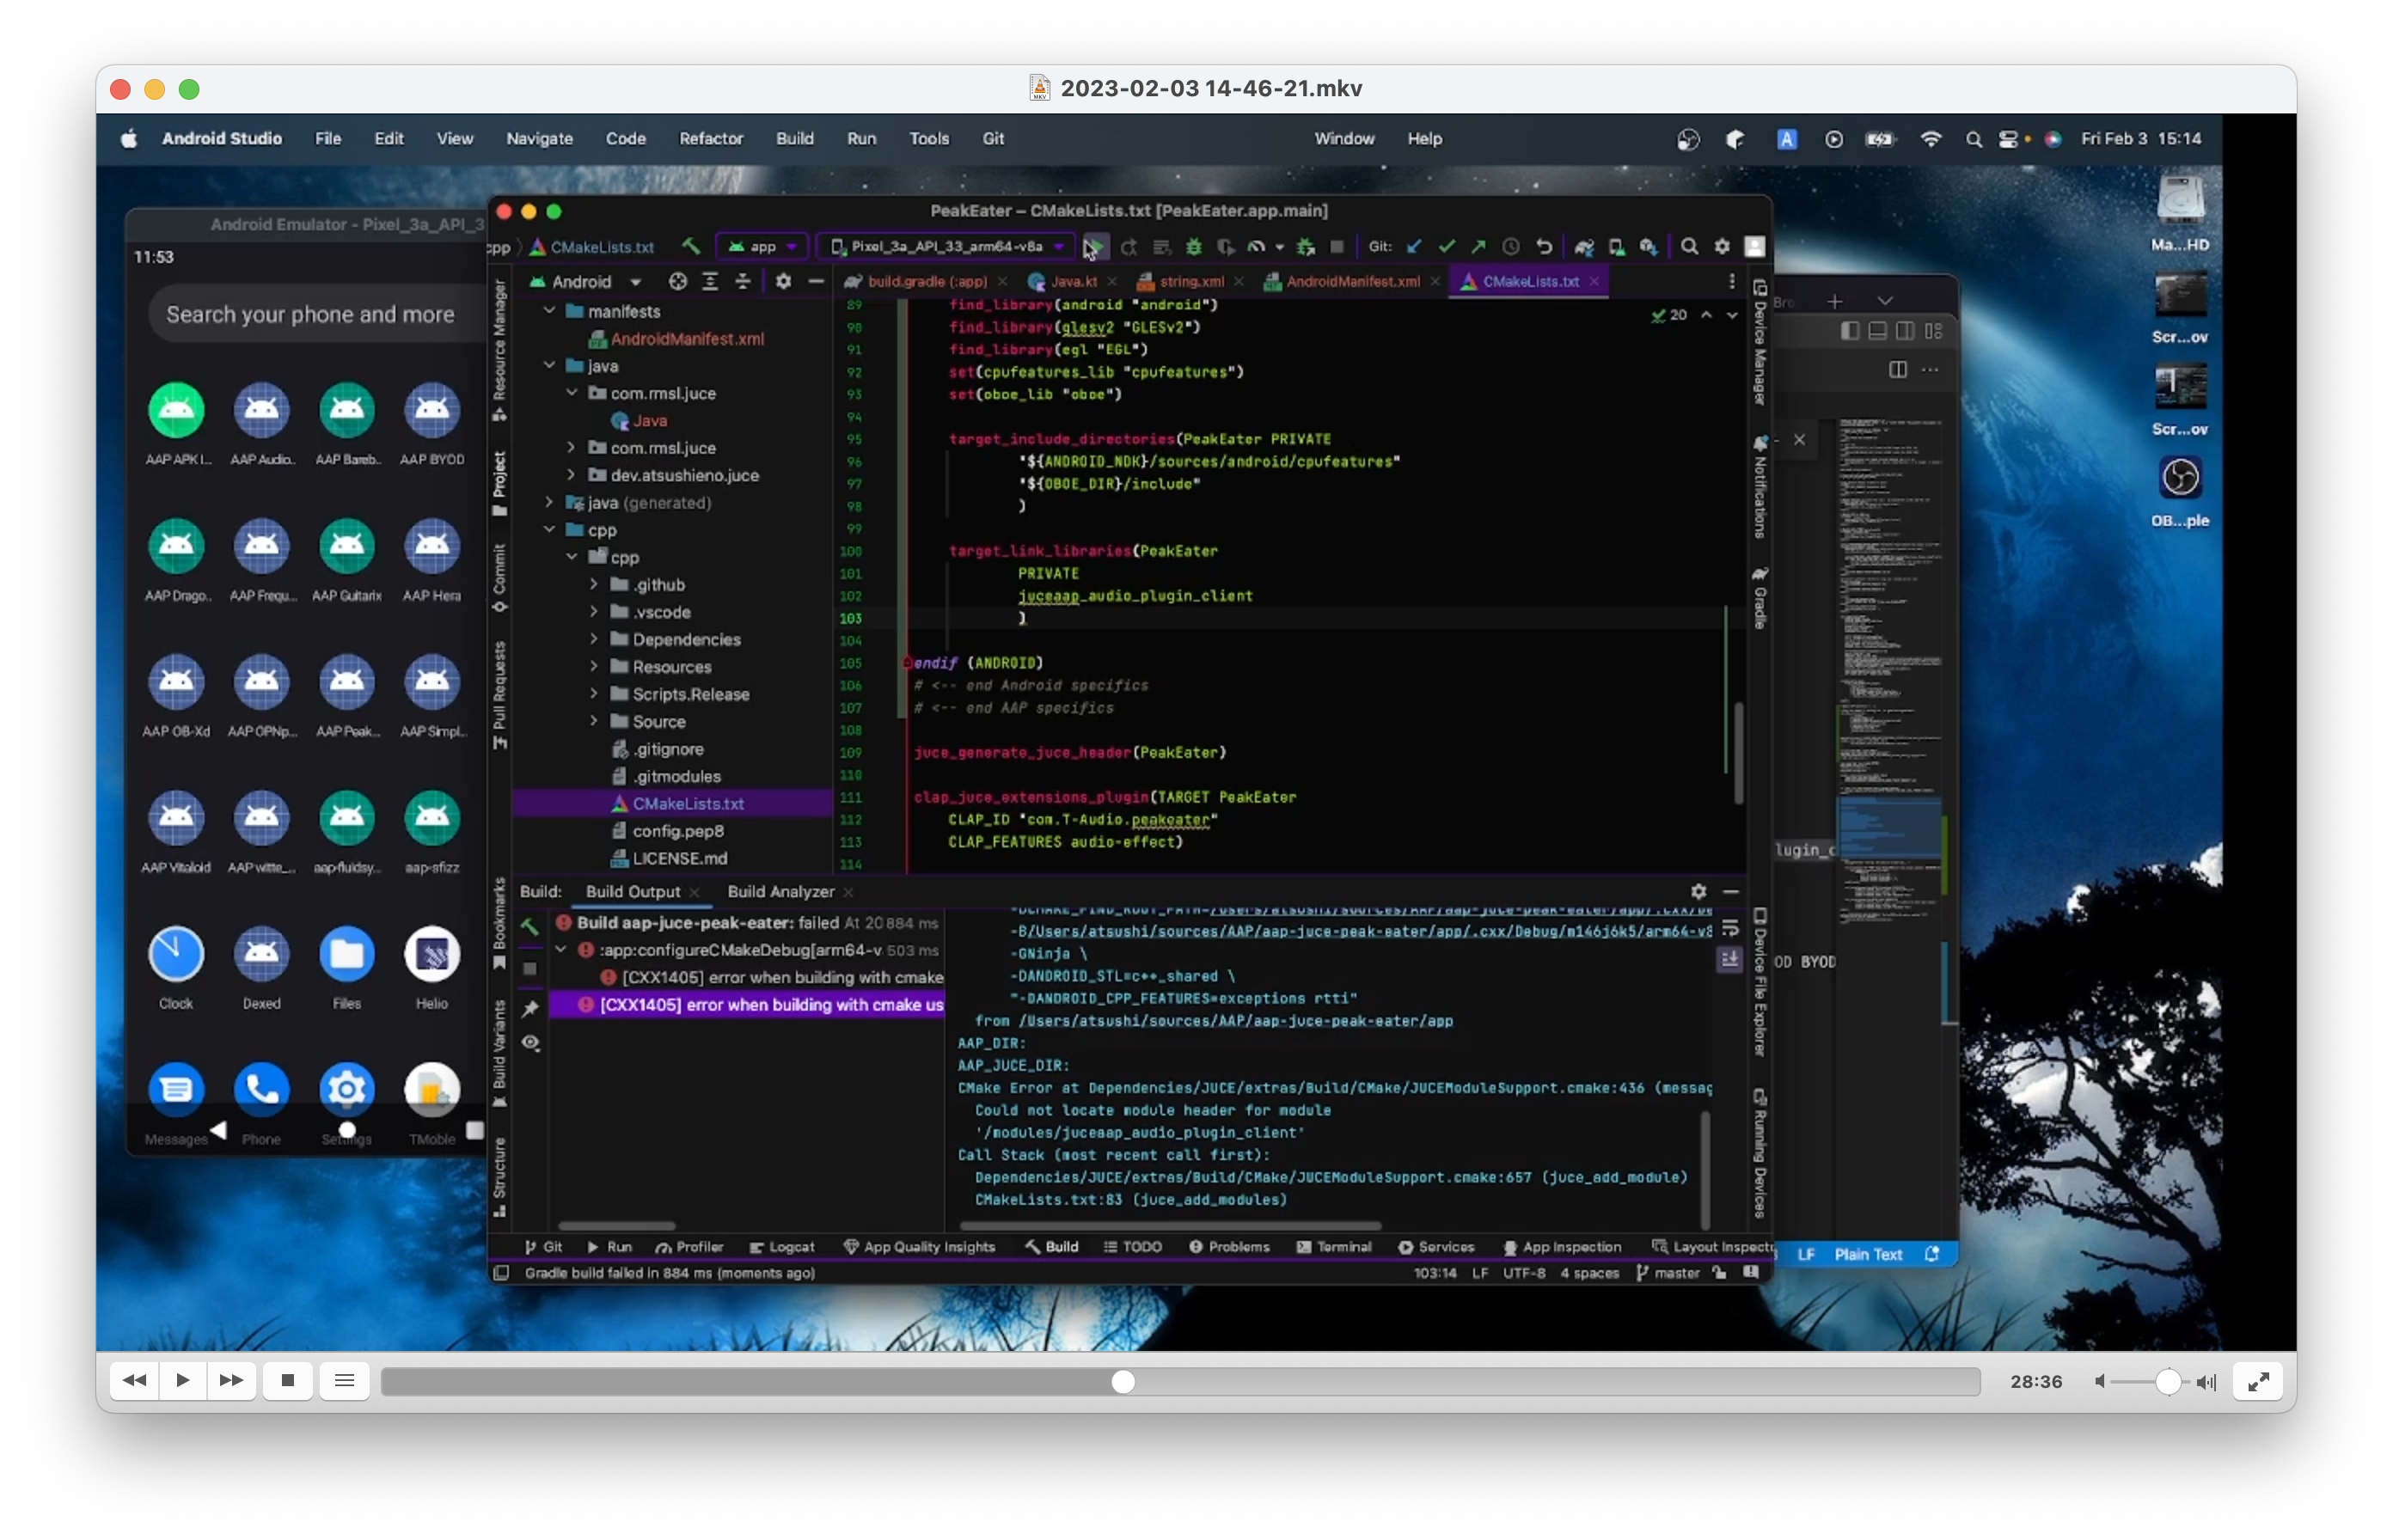The height and width of the screenshot is (1540, 2393).
Task: Switch to the AndroidManifest.xml editor tab
Action: pos(1351,282)
